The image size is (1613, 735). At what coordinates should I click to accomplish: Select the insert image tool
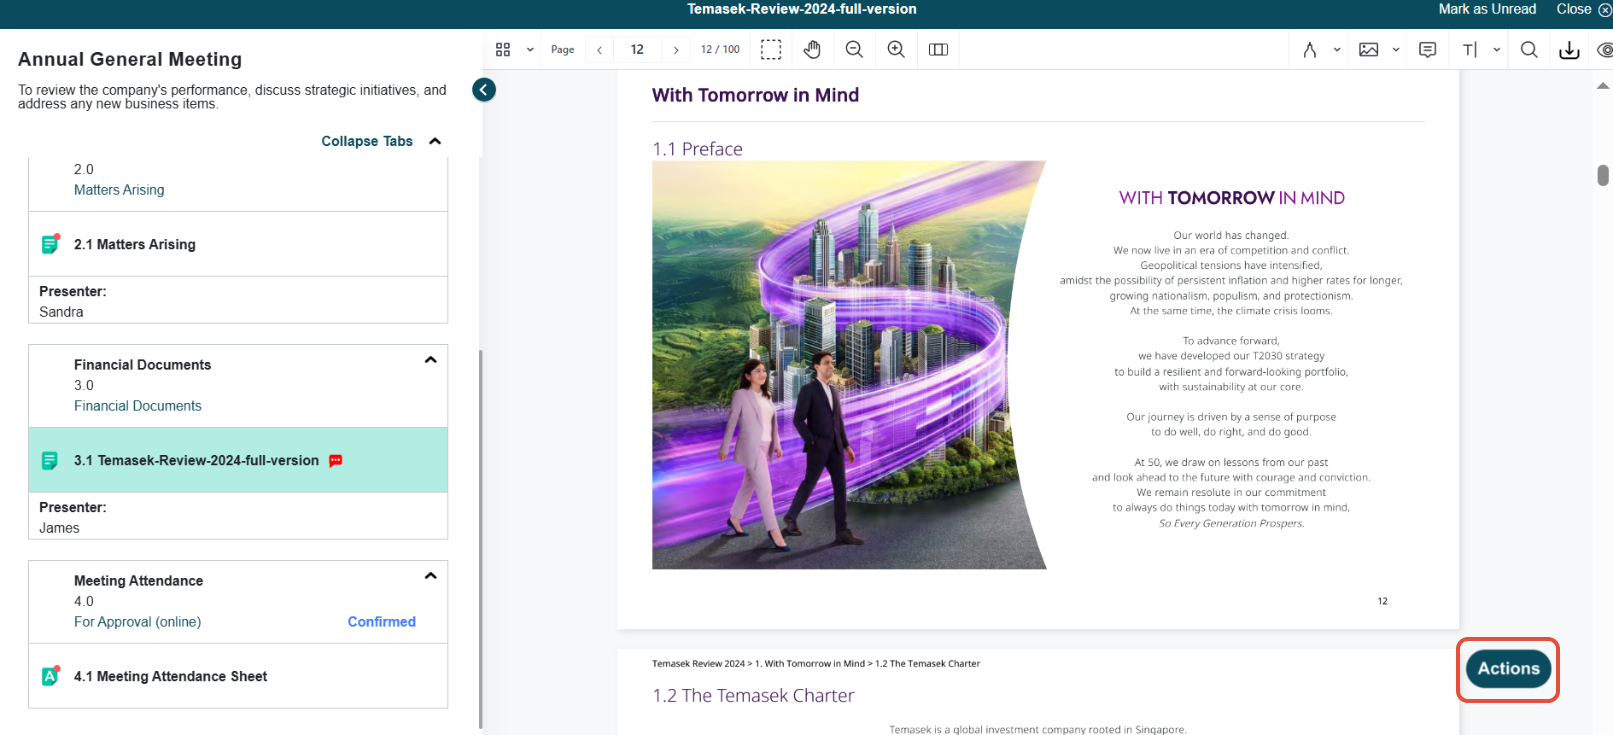1369,49
